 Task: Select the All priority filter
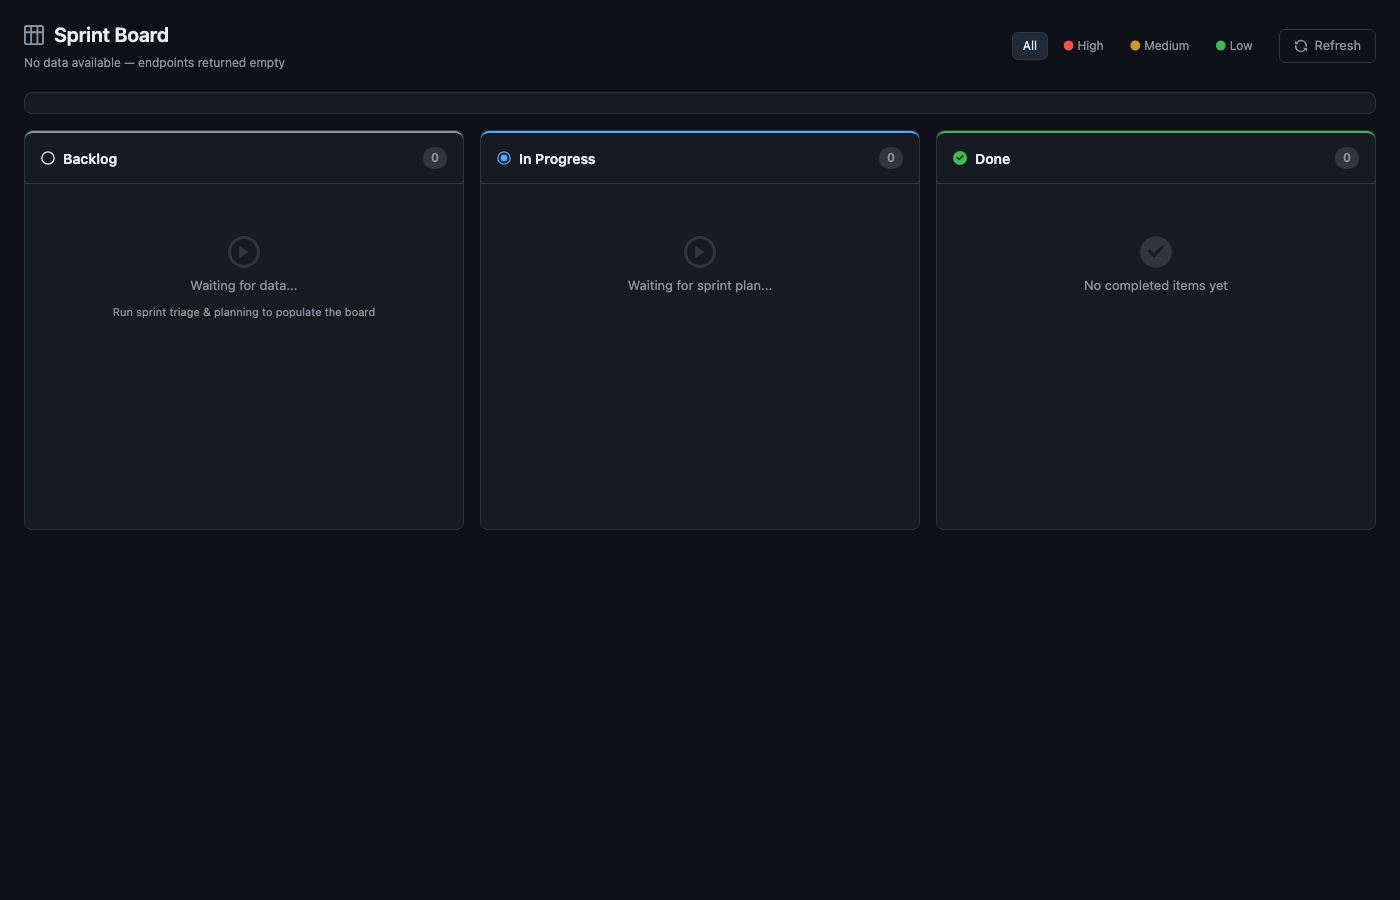pos(1029,46)
